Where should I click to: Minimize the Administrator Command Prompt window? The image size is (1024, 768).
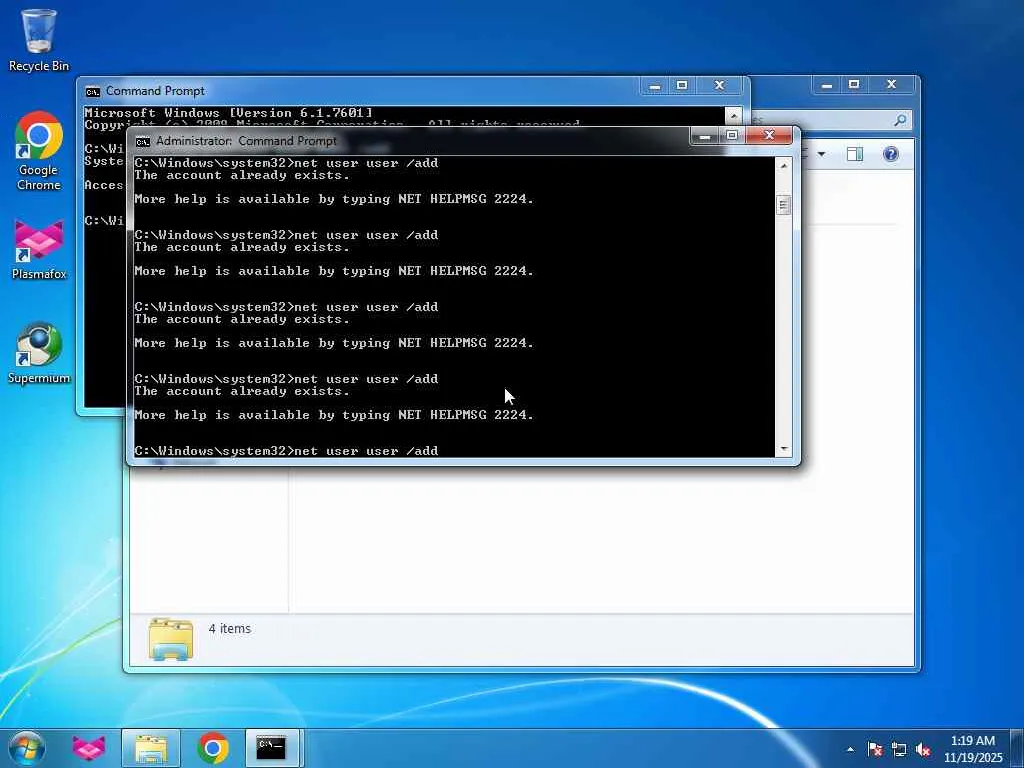704,136
